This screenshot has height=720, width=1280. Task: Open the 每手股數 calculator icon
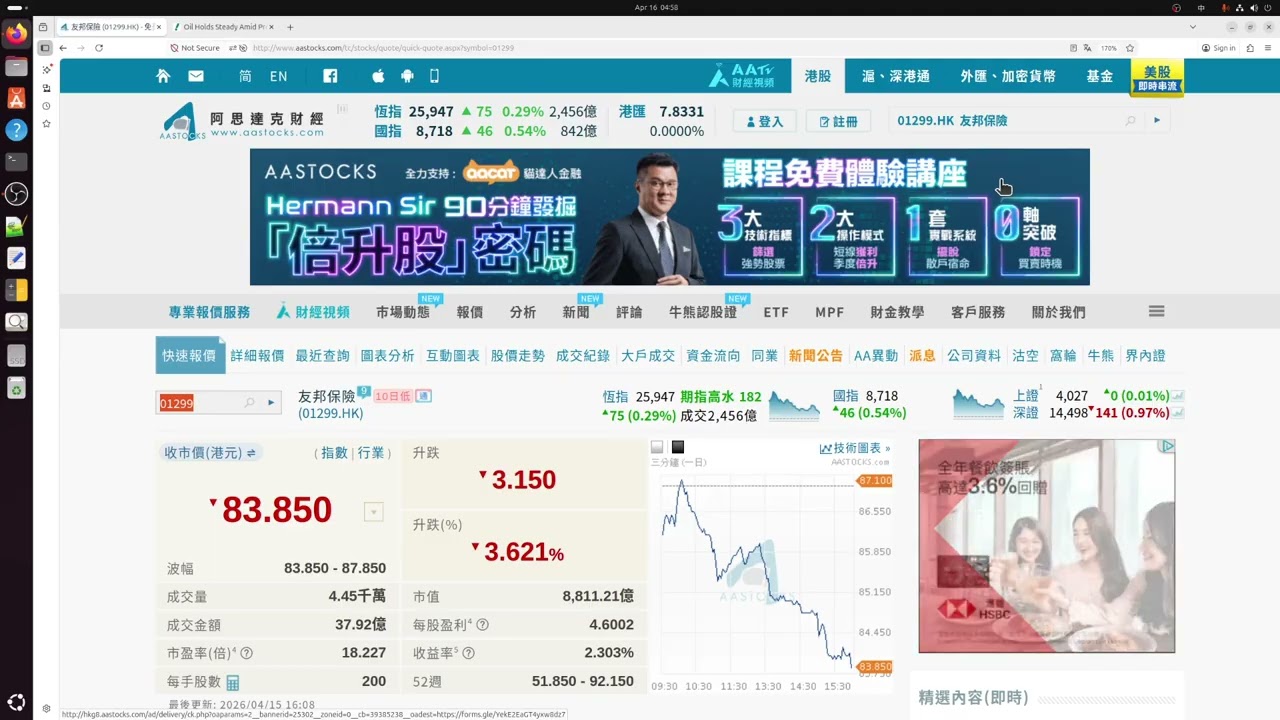tap(233, 683)
